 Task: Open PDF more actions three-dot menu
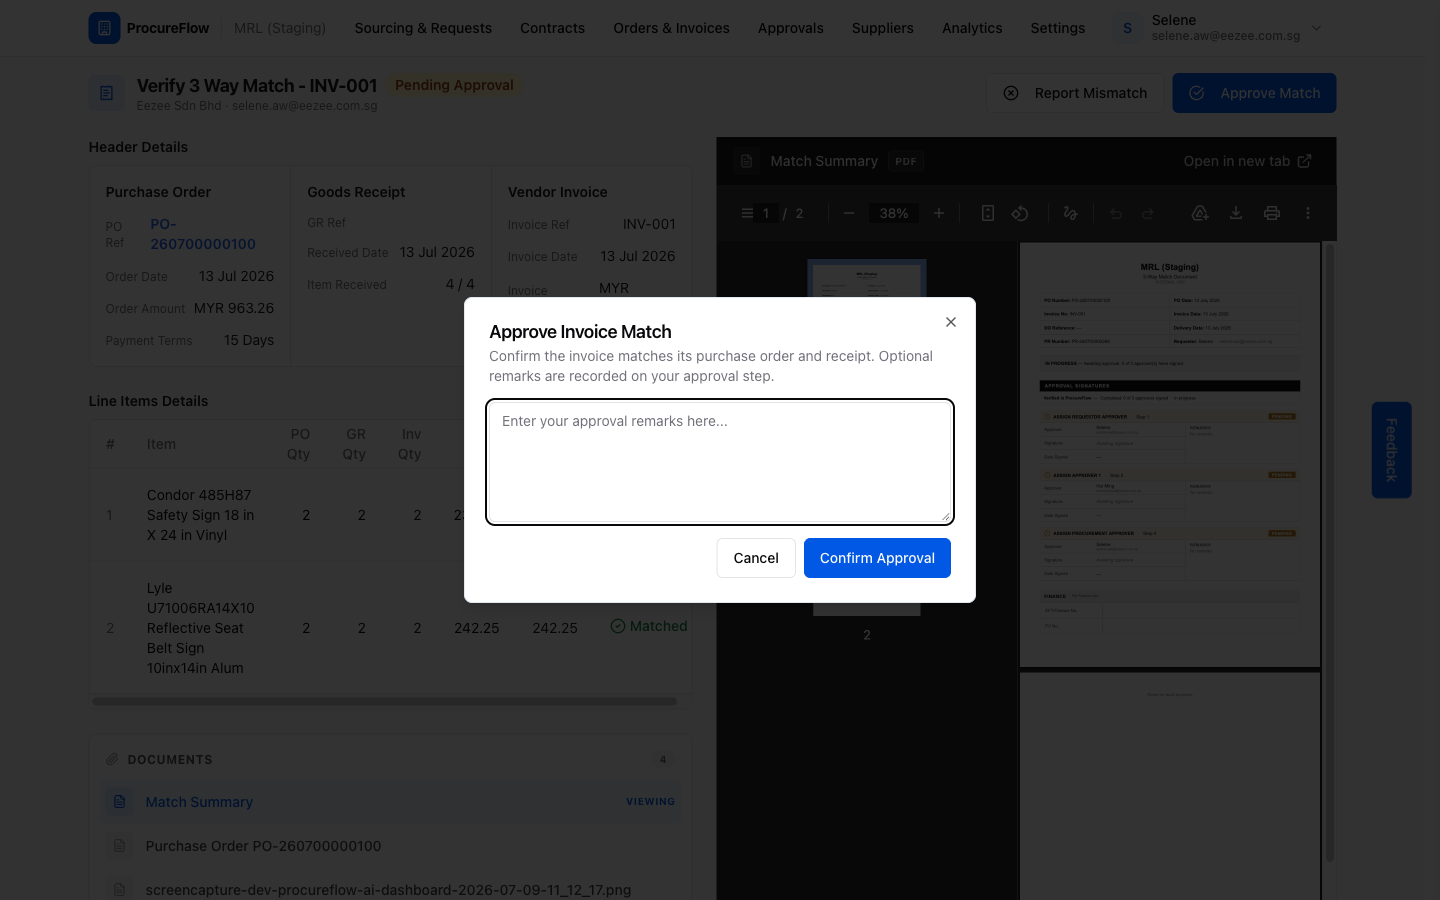(x=1308, y=213)
